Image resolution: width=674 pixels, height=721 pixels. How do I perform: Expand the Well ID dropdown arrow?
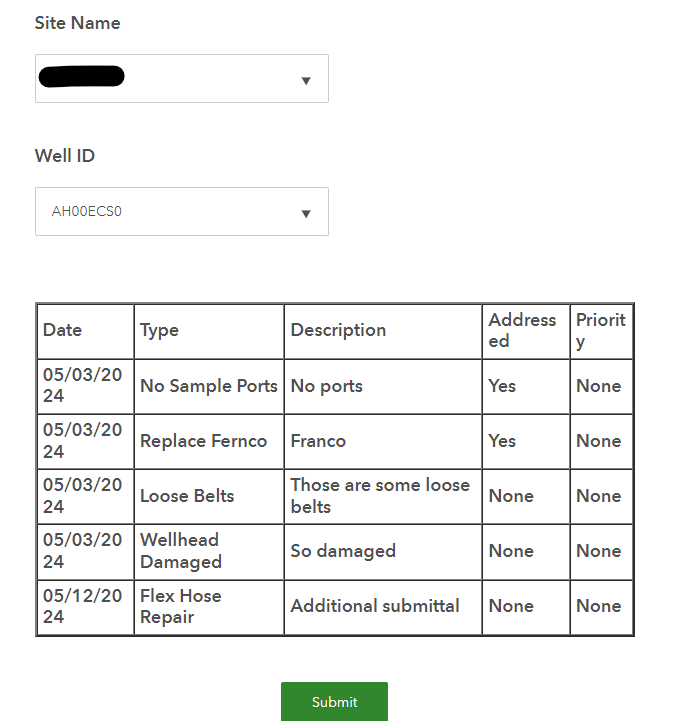click(x=306, y=213)
